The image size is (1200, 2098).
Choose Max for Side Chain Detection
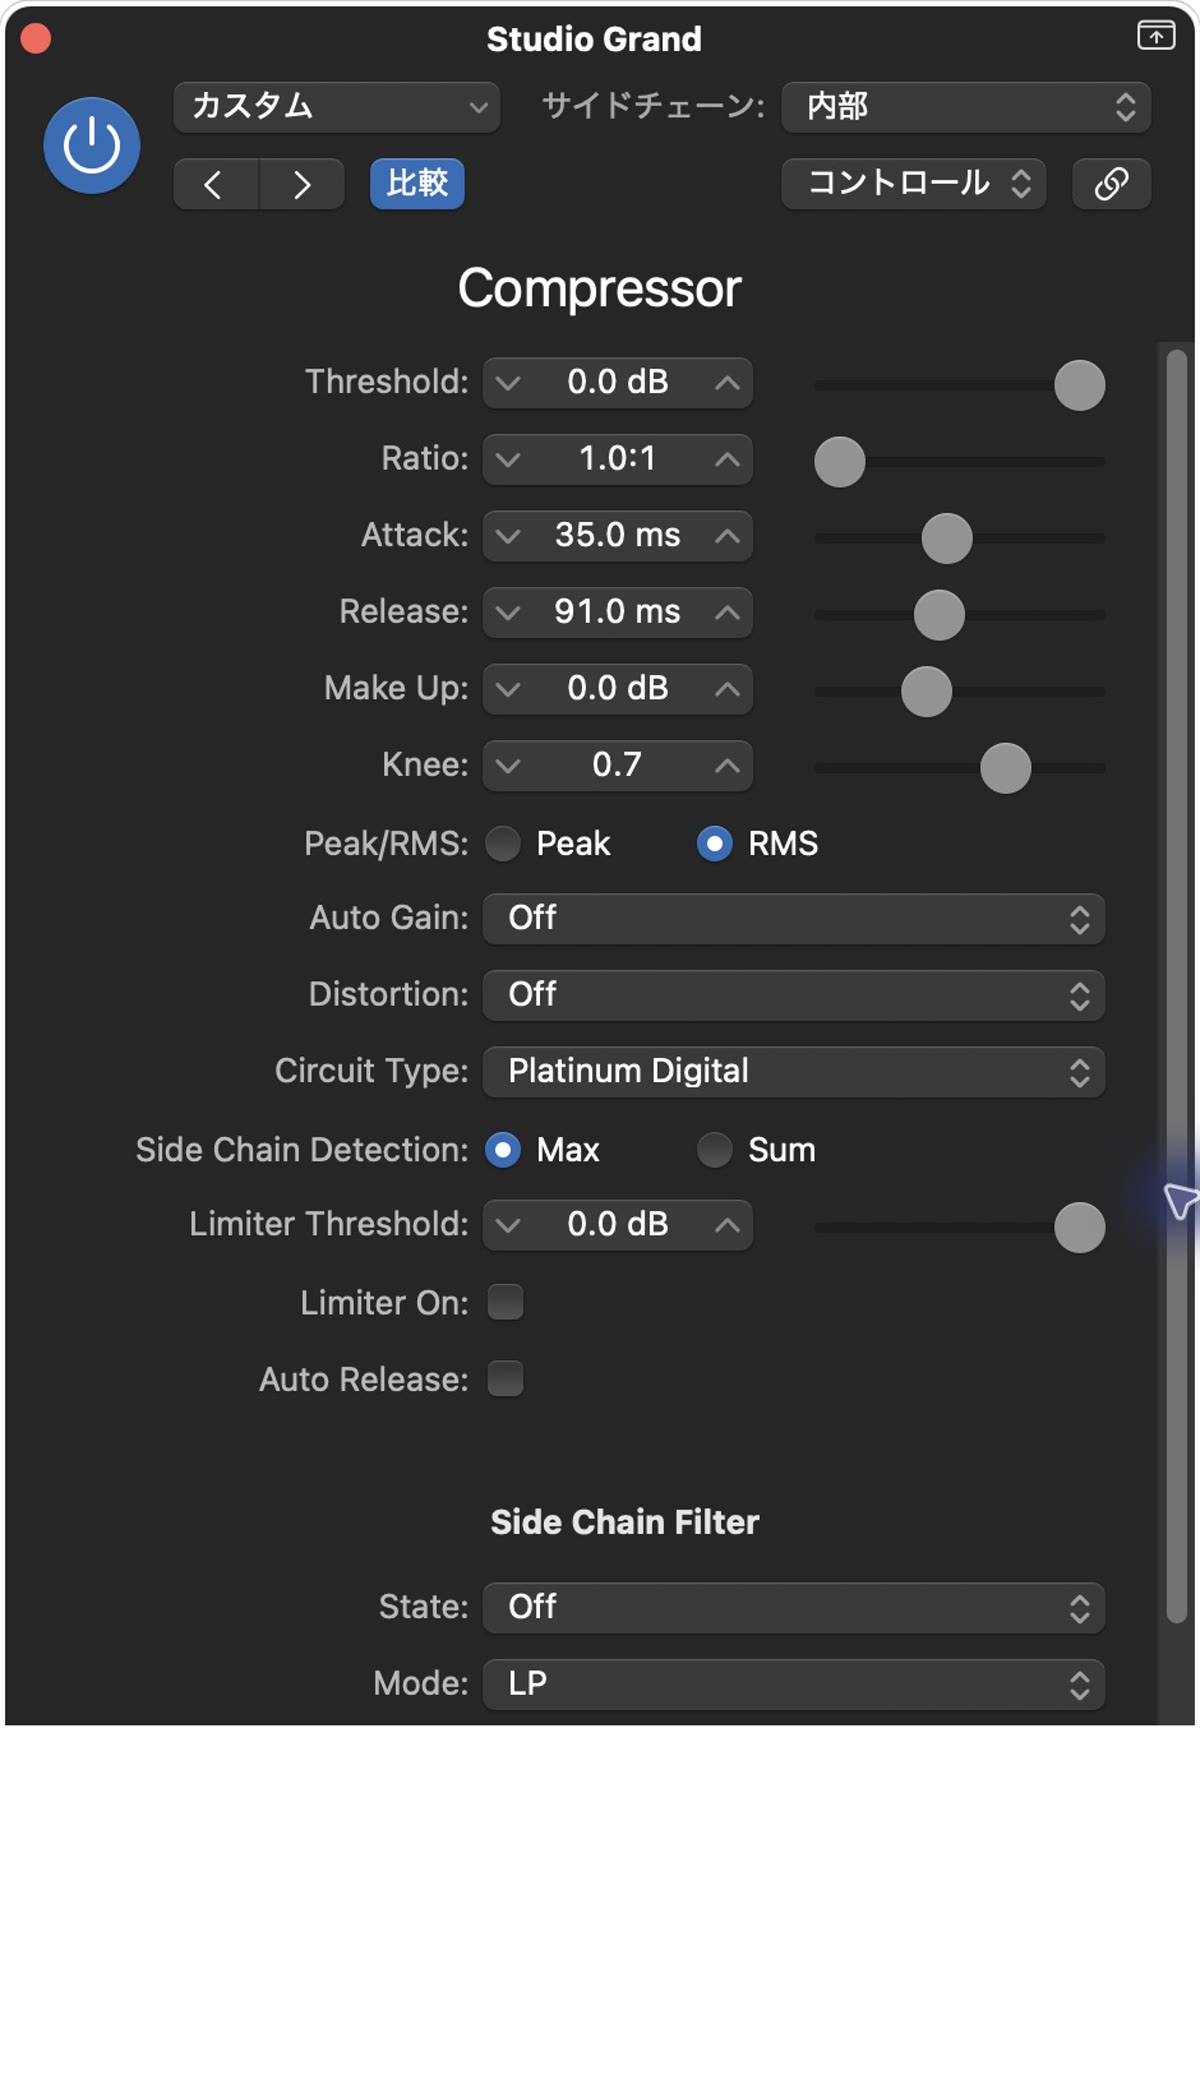pos(503,1150)
